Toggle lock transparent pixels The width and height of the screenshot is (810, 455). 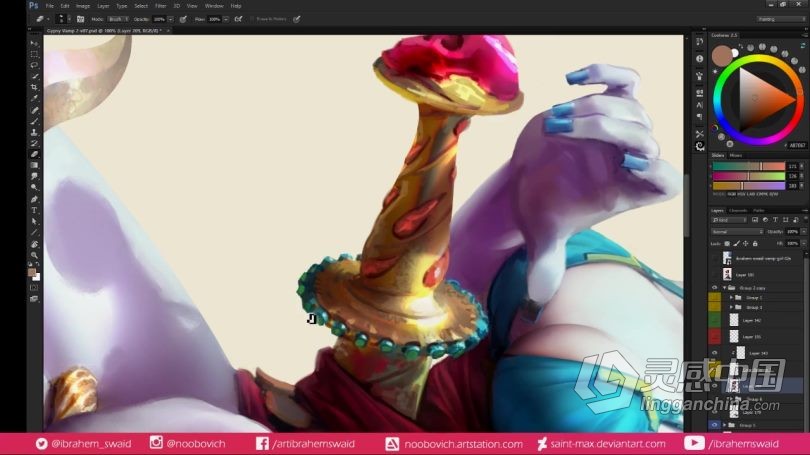pyautogui.click(x=727, y=243)
